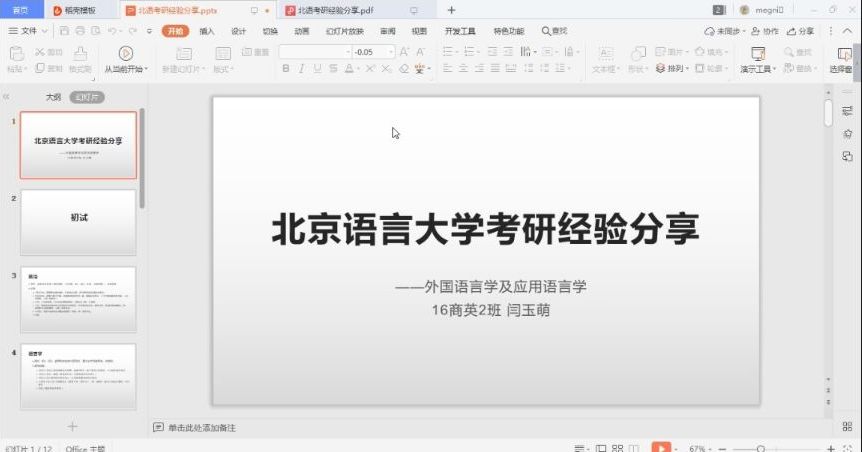This screenshot has width=862, height=452.
Task: Click the bold formatting icon
Action: tap(286, 69)
